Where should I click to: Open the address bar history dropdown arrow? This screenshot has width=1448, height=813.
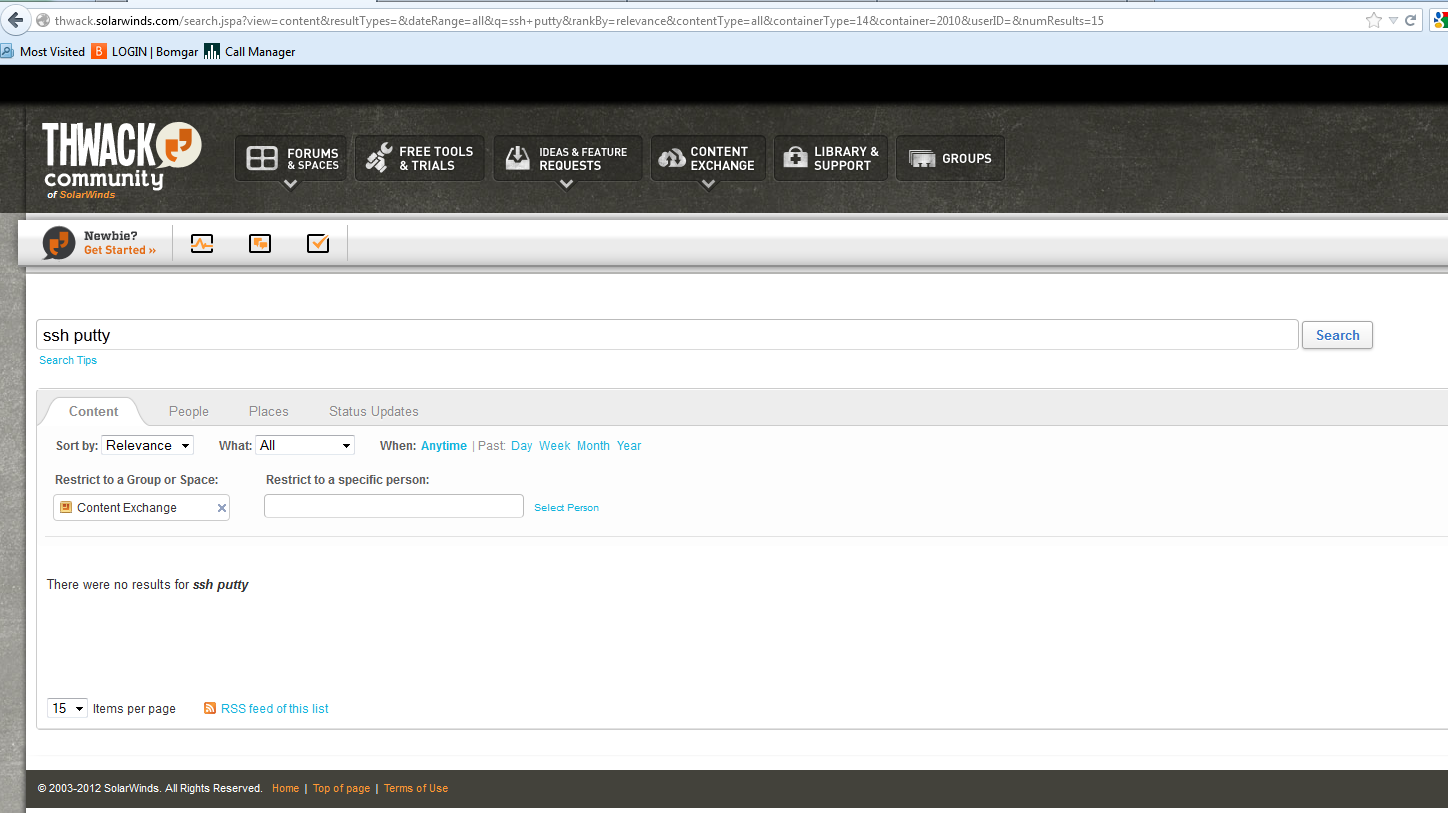coord(1393,20)
